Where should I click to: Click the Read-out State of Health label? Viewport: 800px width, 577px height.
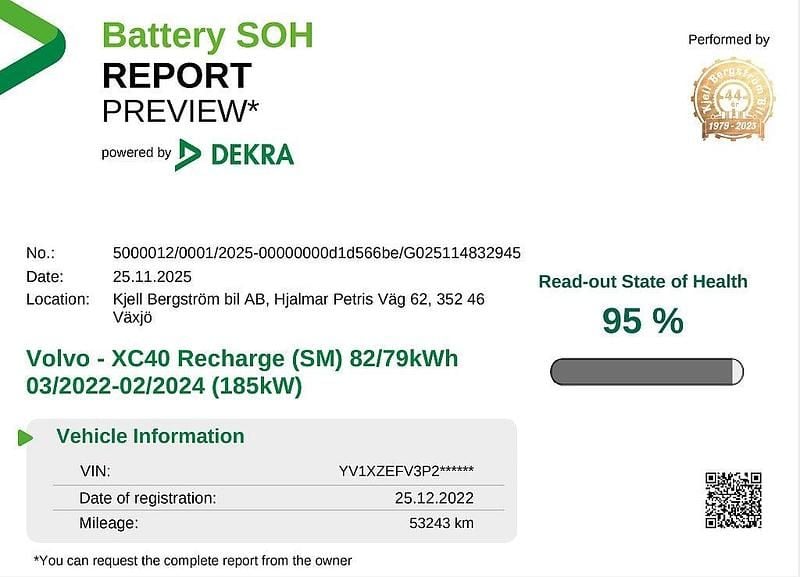[642, 282]
